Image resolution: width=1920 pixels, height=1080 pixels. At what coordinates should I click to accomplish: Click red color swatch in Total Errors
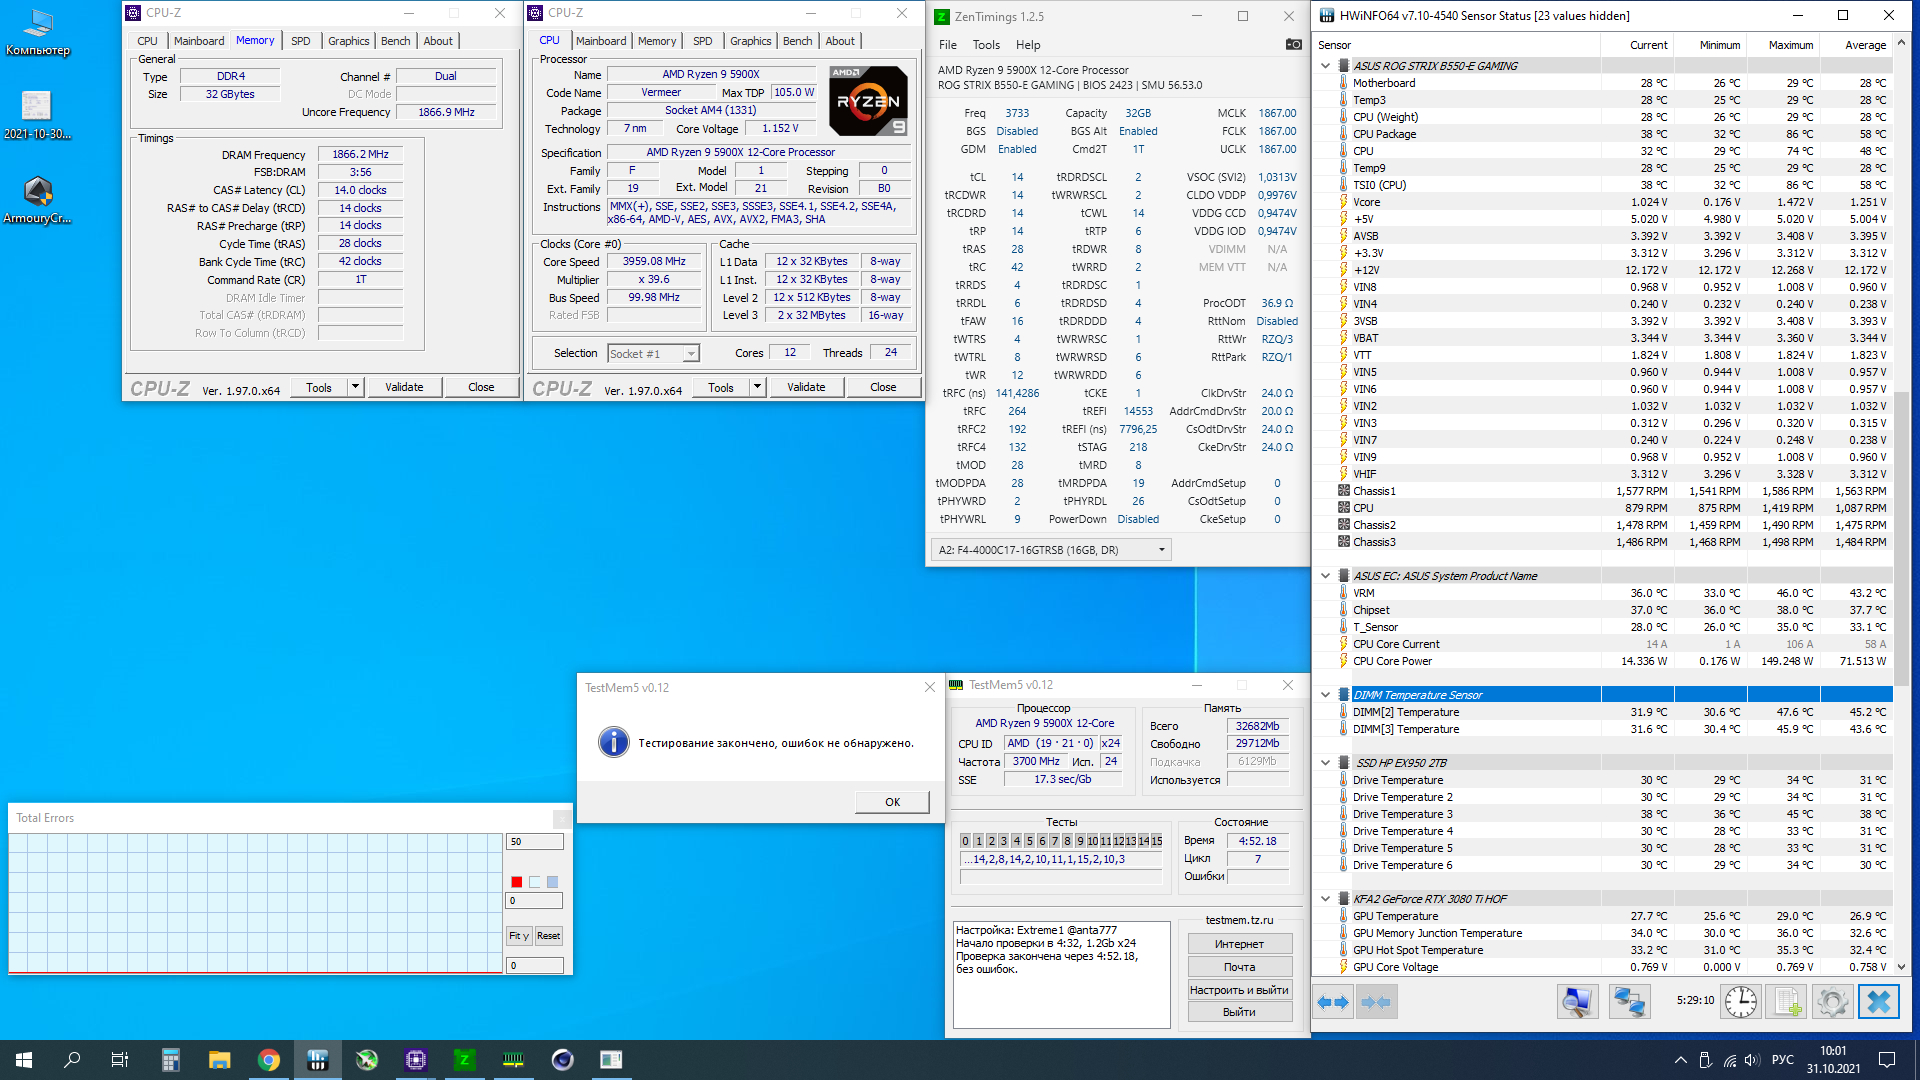click(x=516, y=882)
